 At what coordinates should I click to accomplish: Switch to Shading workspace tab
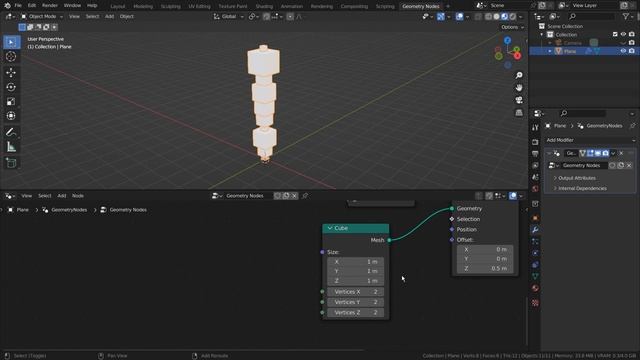coord(264,6)
